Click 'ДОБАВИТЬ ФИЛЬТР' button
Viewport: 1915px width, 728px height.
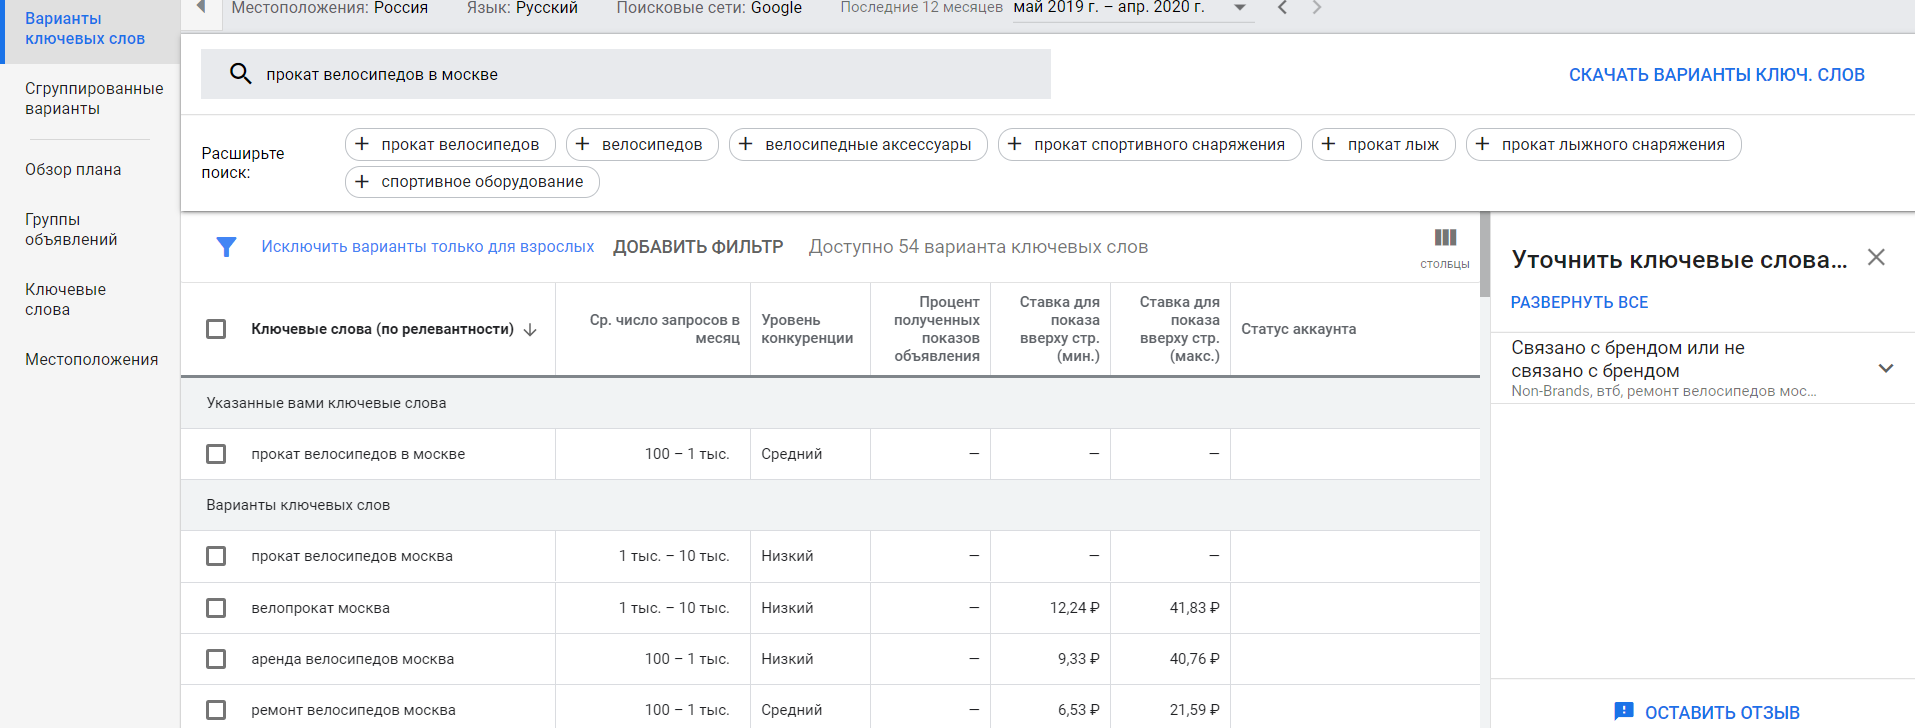tap(698, 247)
